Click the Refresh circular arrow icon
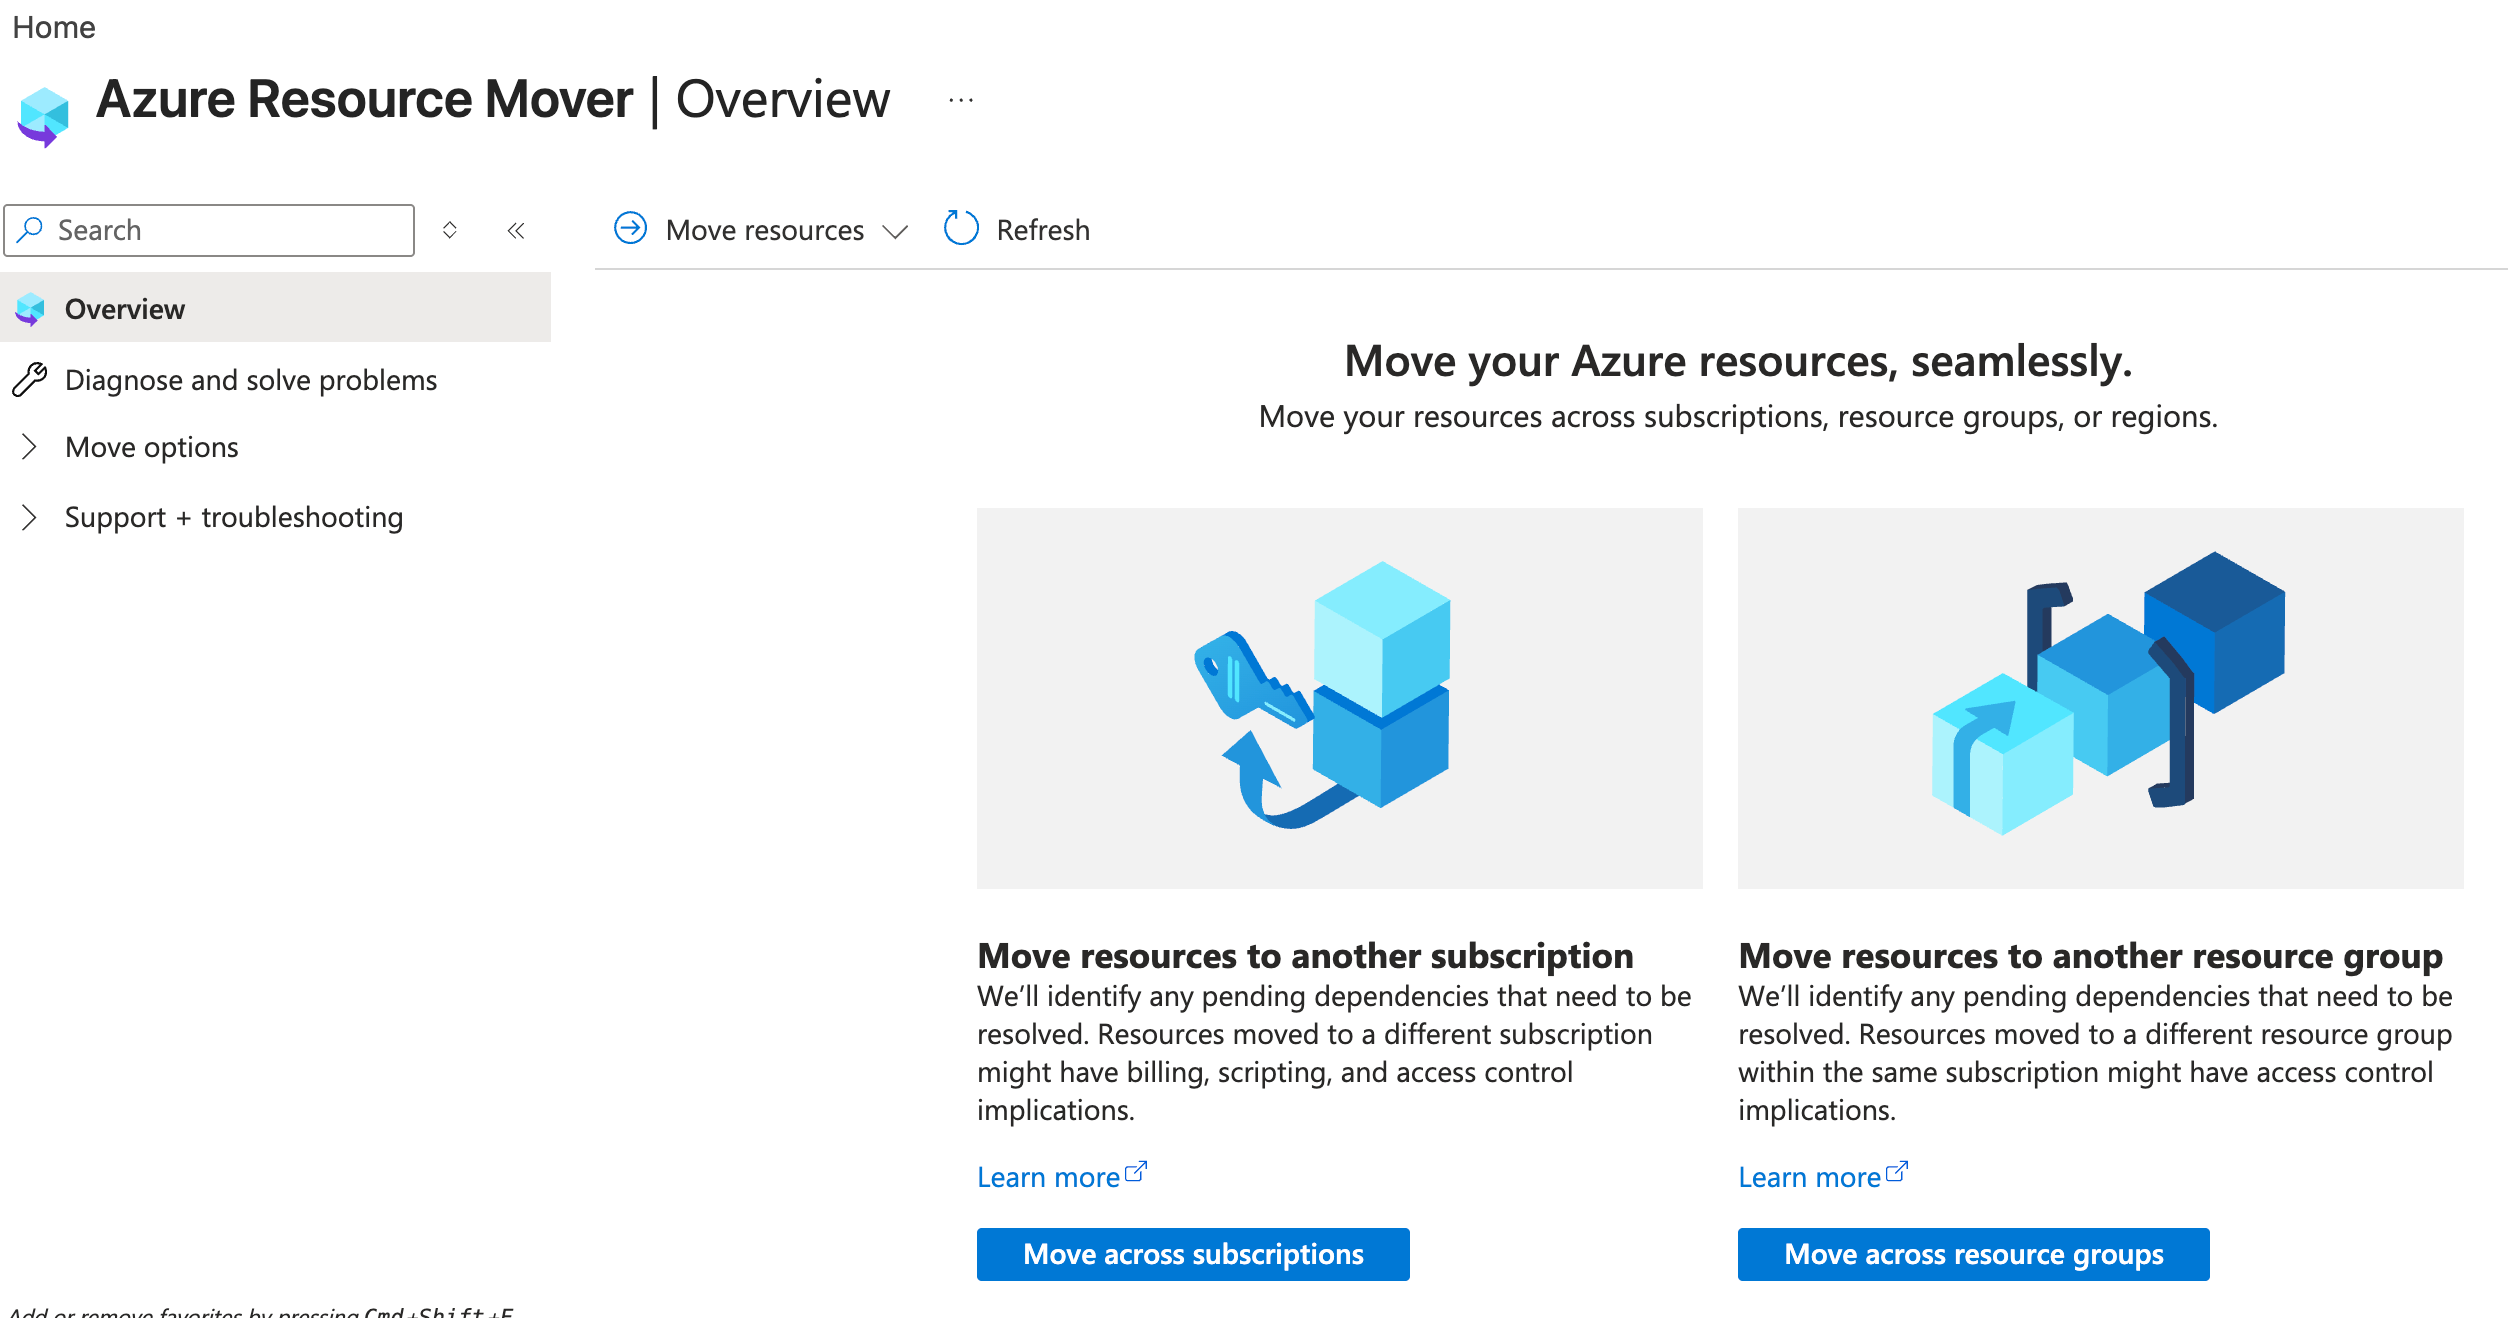Viewport: 2508px width, 1318px height. point(961,229)
